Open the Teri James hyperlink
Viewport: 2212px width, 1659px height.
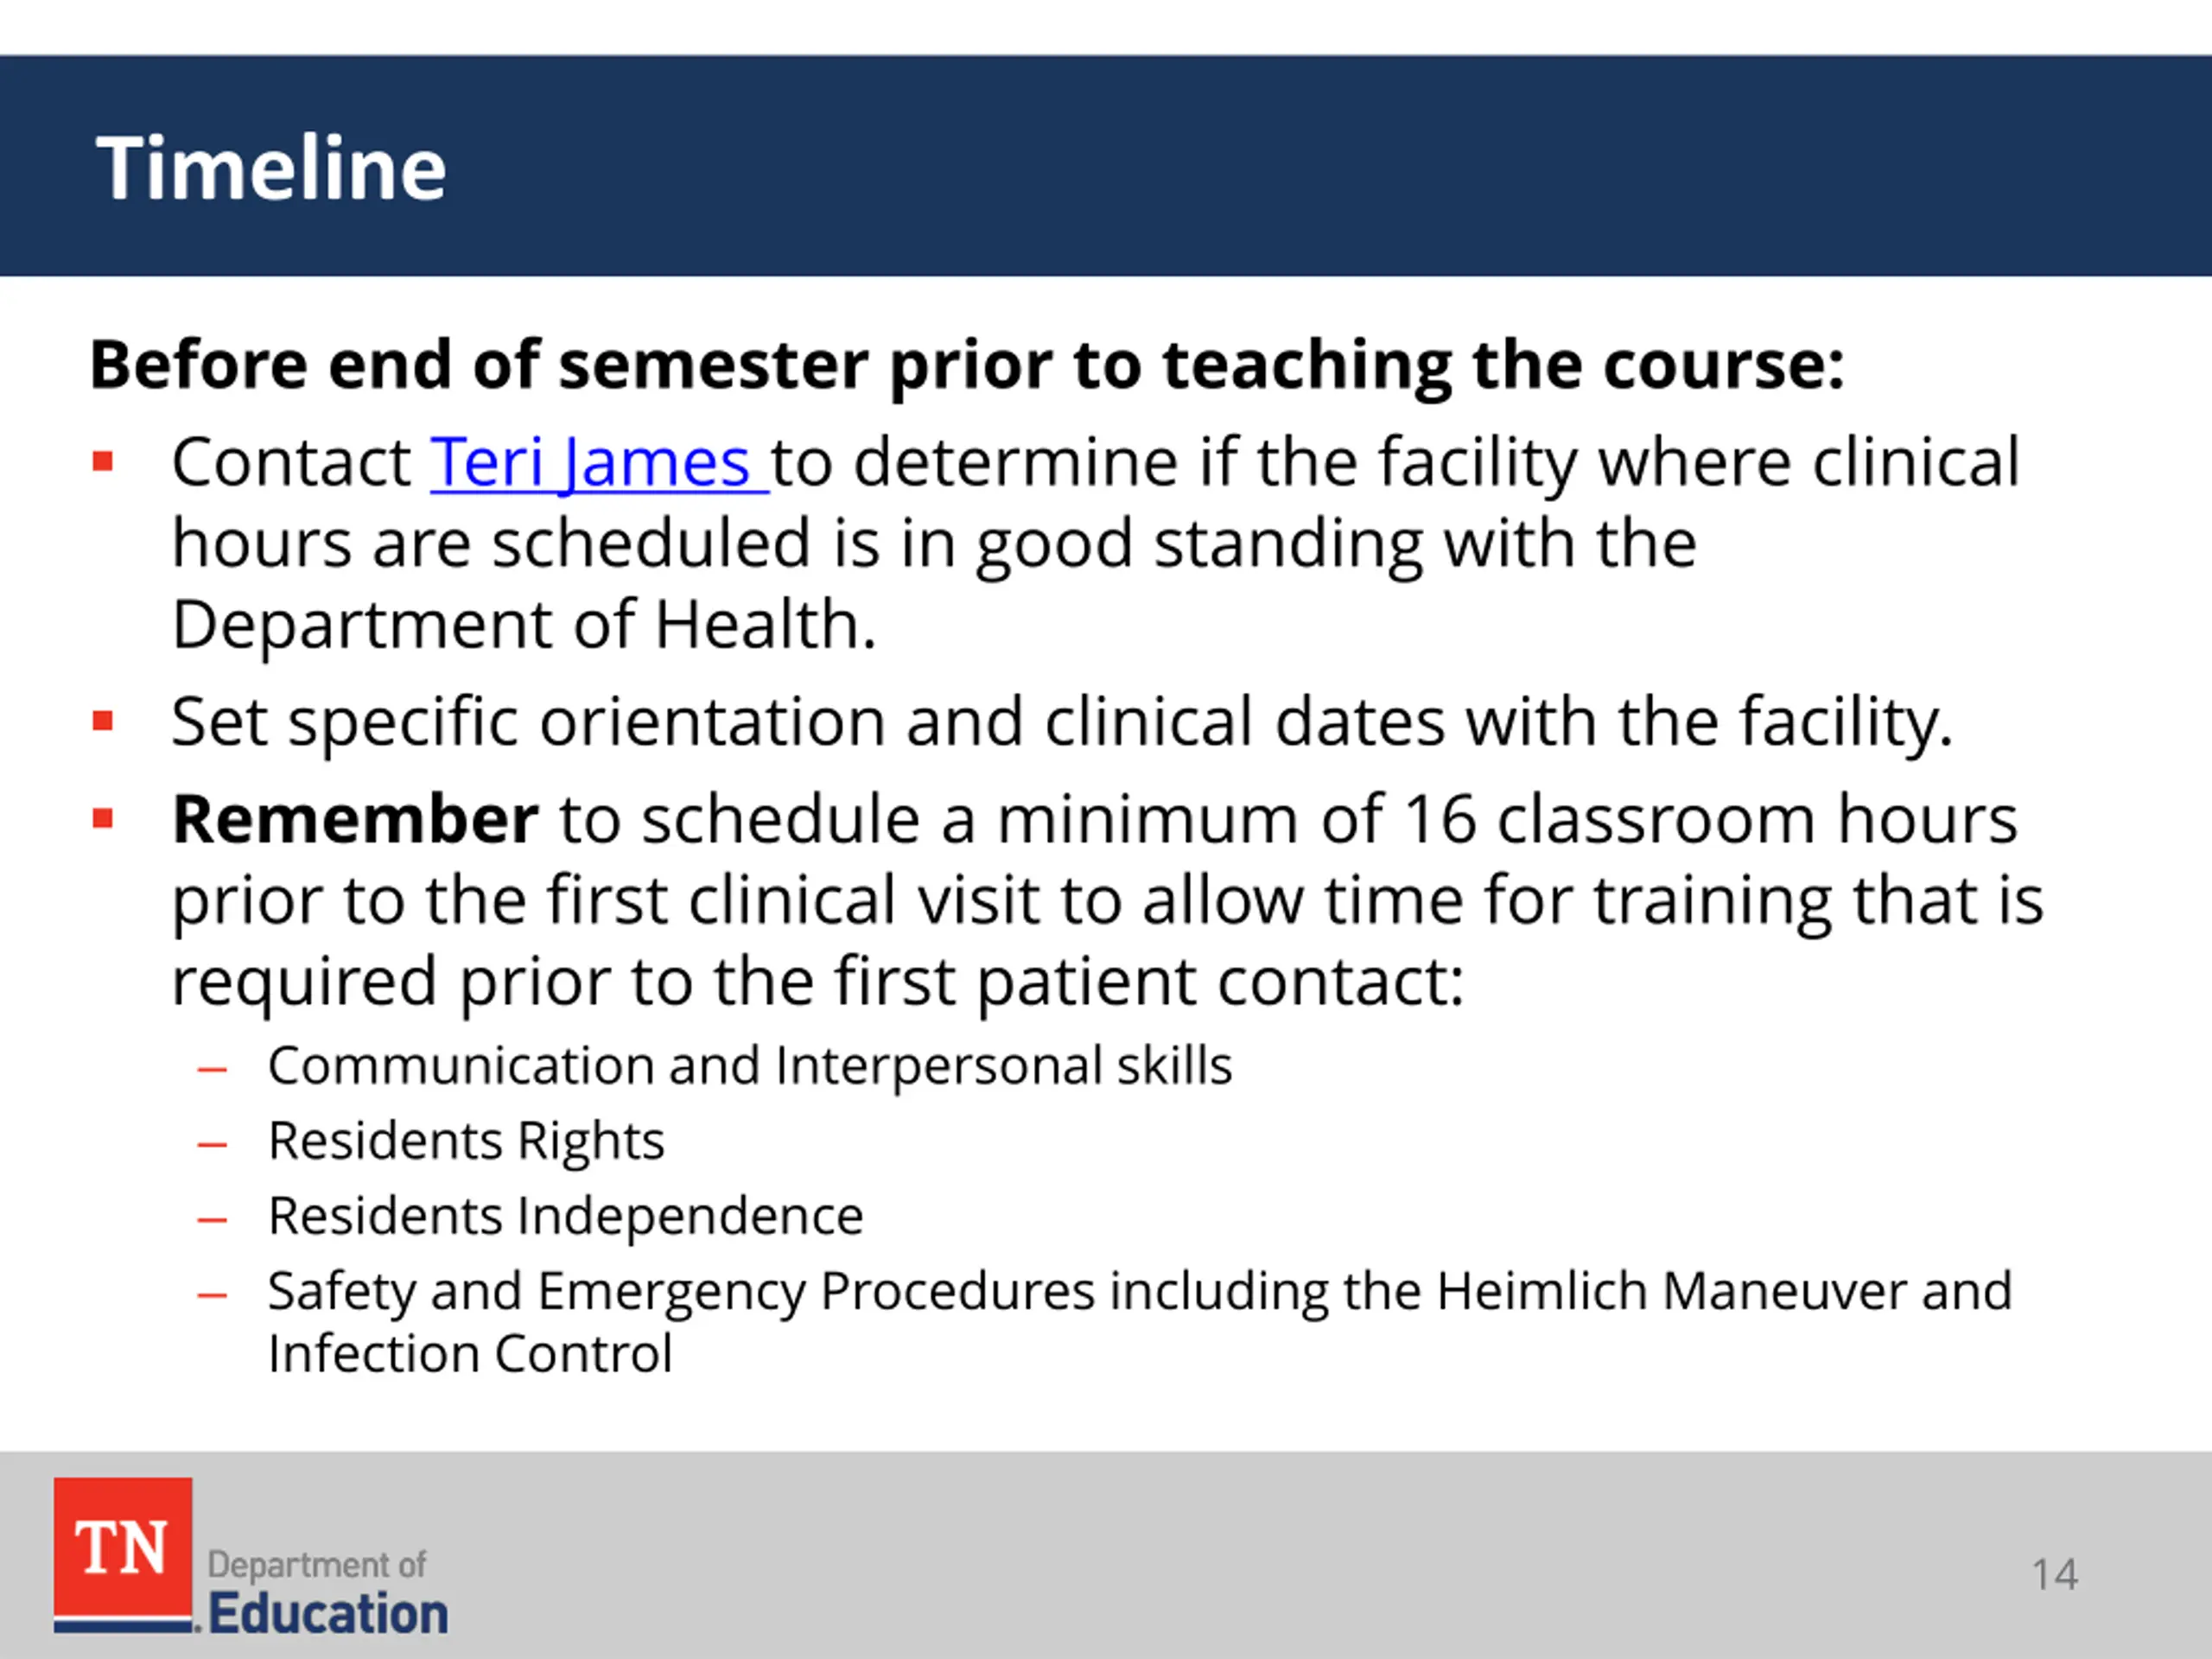[x=599, y=464]
